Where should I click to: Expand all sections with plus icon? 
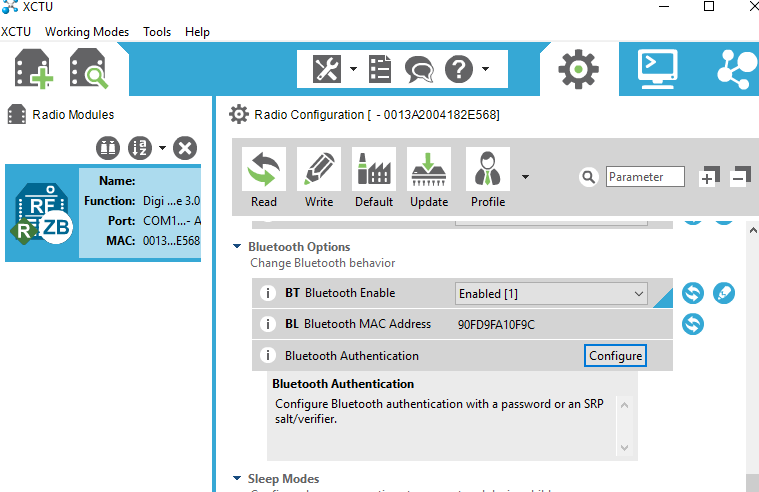pyautogui.click(x=709, y=176)
